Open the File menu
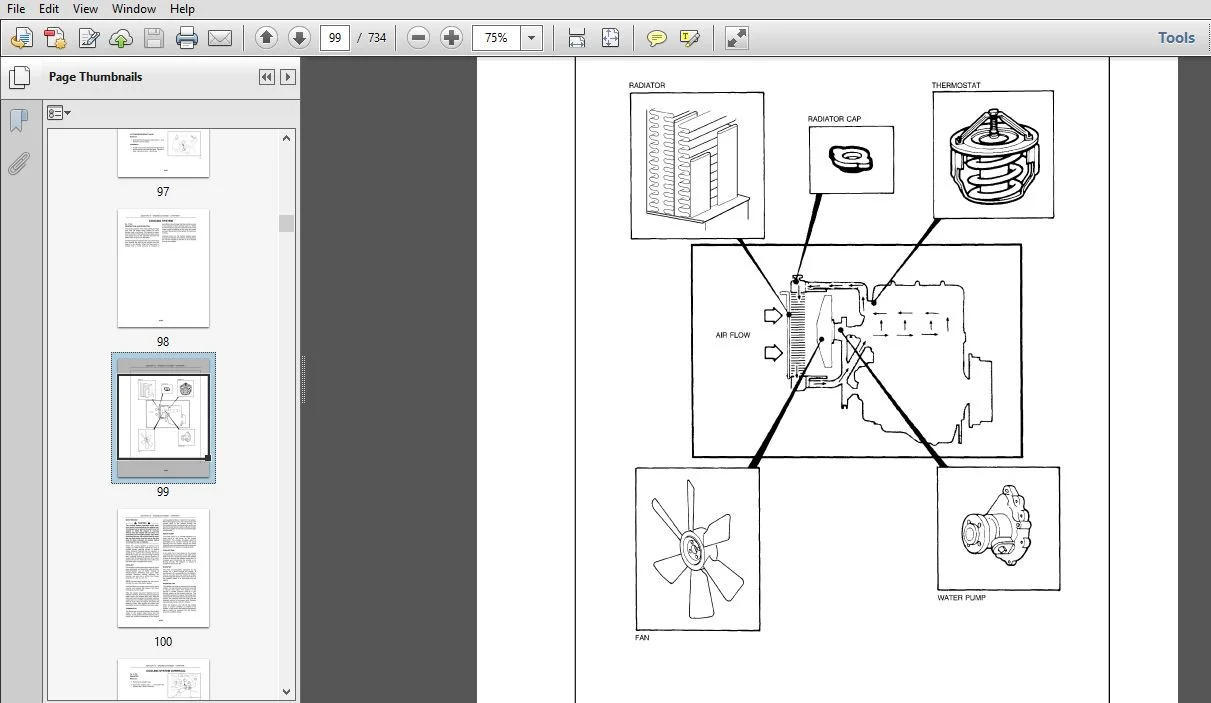This screenshot has height=703, width=1211. coord(16,9)
